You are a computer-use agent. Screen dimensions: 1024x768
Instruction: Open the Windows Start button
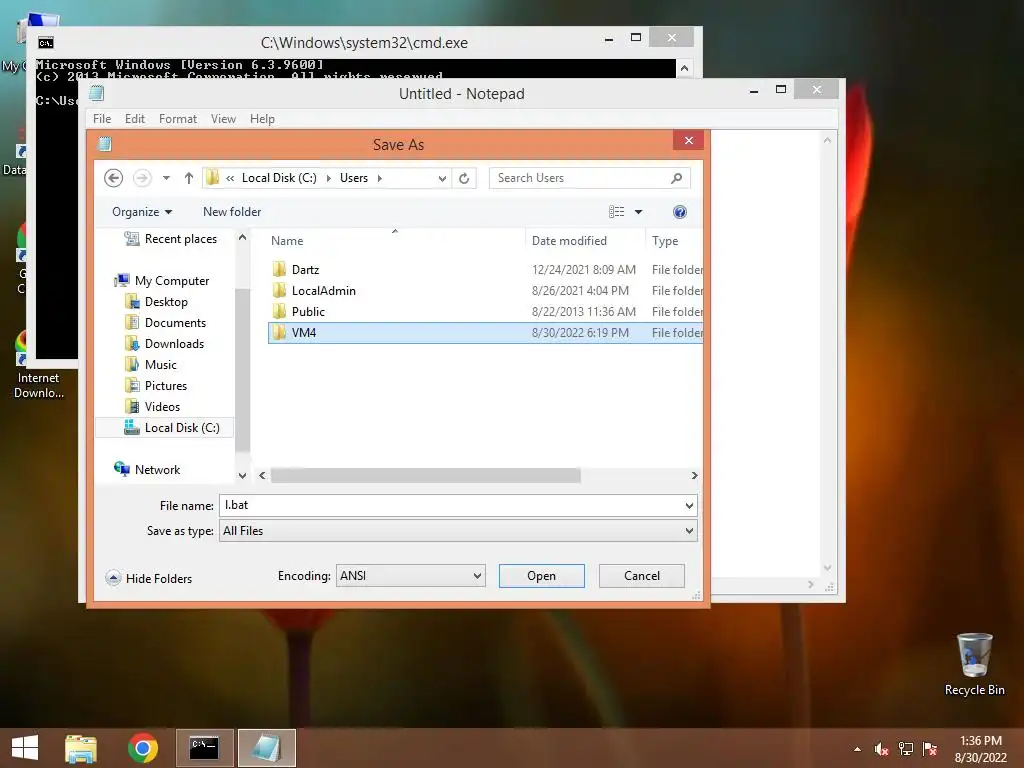(x=25, y=748)
